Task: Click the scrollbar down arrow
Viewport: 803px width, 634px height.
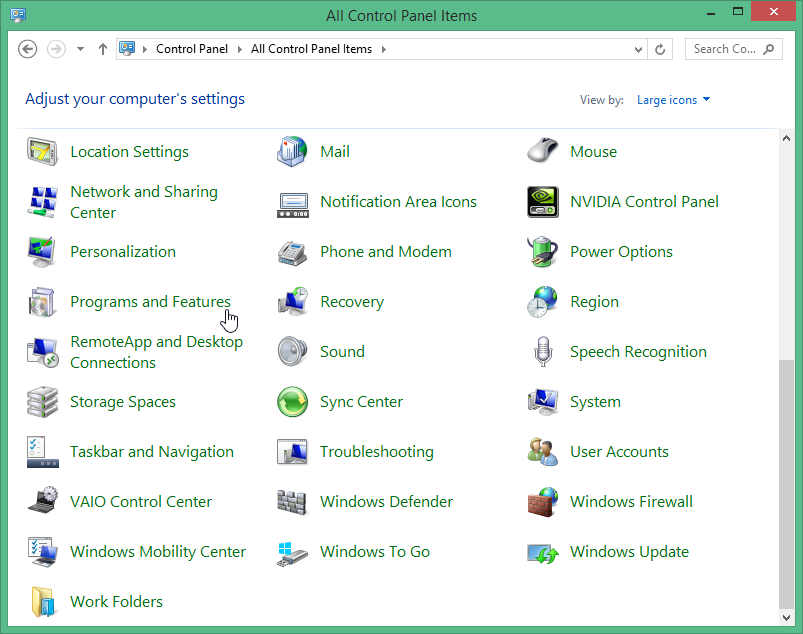Action: pyautogui.click(x=786, y=618)
